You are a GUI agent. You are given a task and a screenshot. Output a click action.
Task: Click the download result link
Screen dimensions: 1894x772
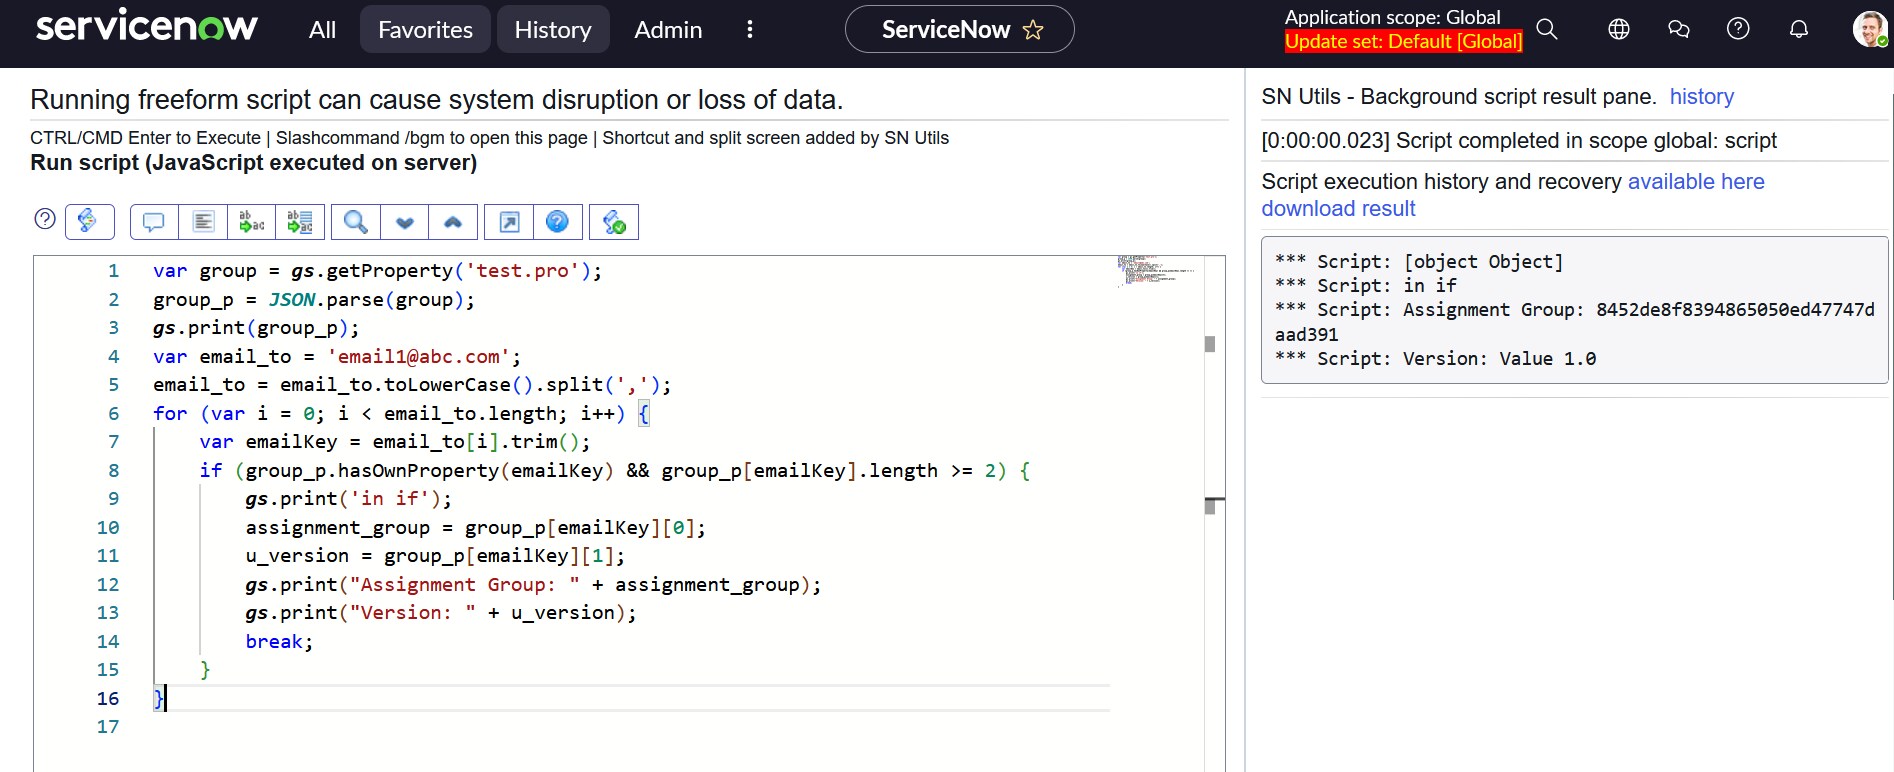[1338, 209]
